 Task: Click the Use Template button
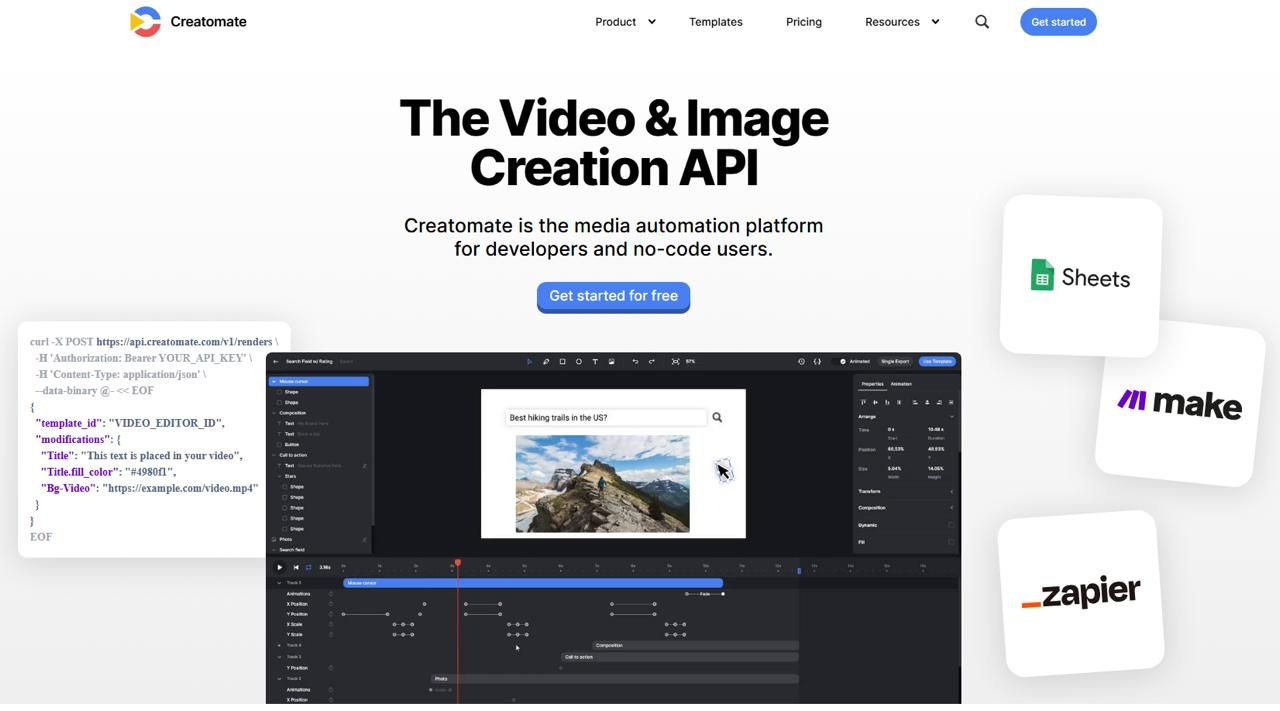point(937,361)
